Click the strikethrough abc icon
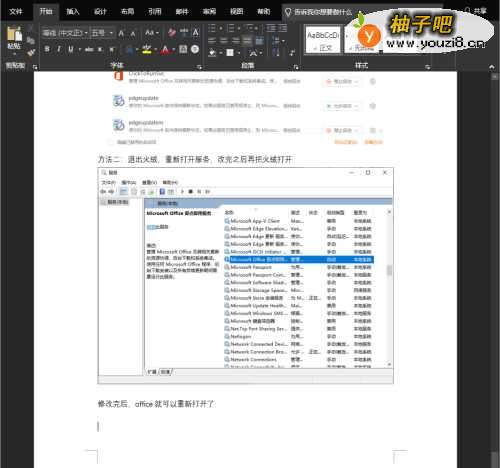The image size is (500, 468). point(89,50)
